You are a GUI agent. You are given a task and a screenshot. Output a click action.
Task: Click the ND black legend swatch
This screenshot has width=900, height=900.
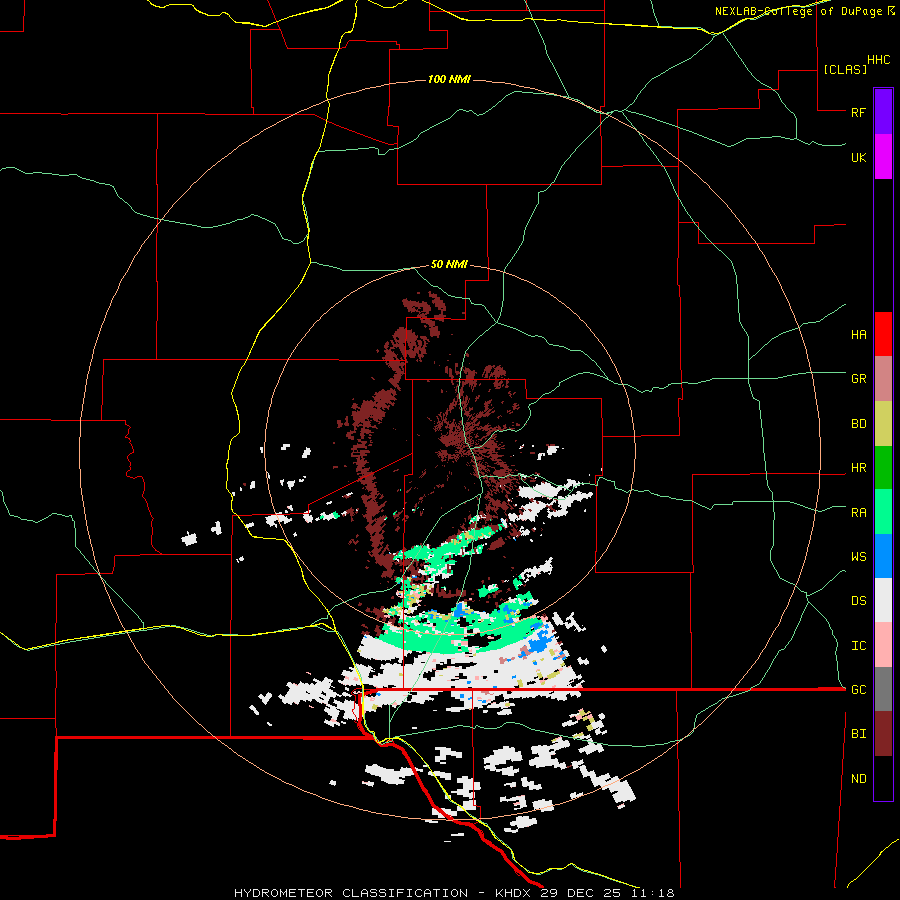tap(883, 778)
